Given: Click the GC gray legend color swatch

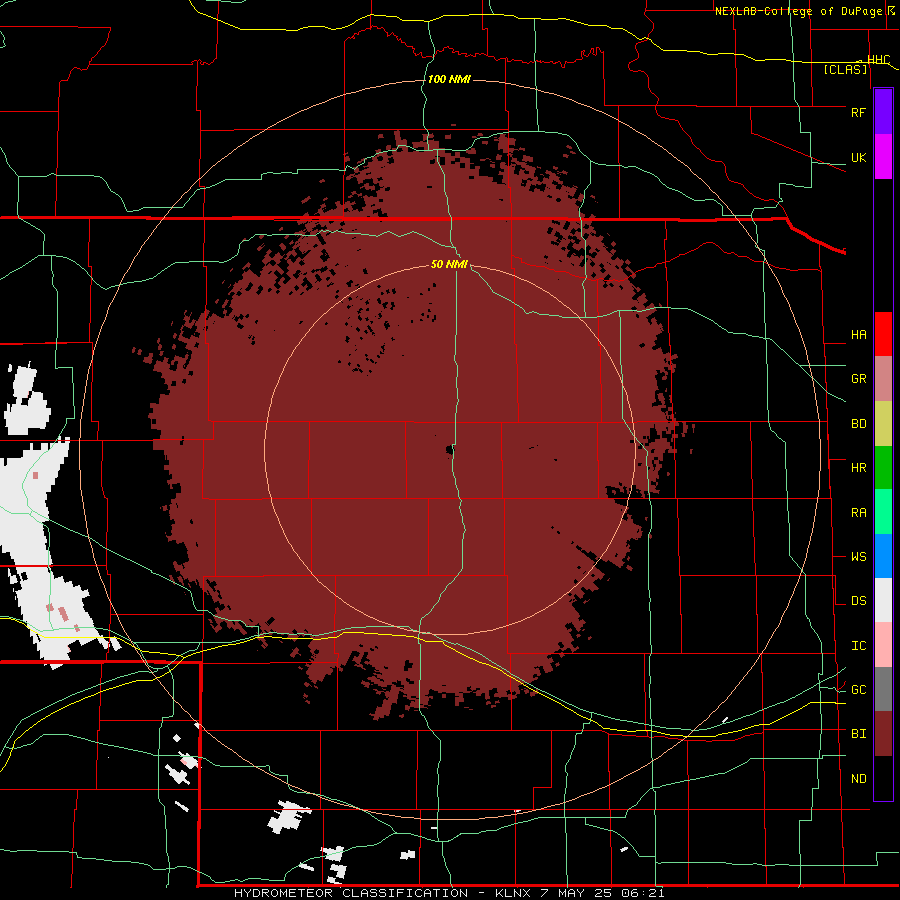Looking at the screenshot, I should coord(883,689).
